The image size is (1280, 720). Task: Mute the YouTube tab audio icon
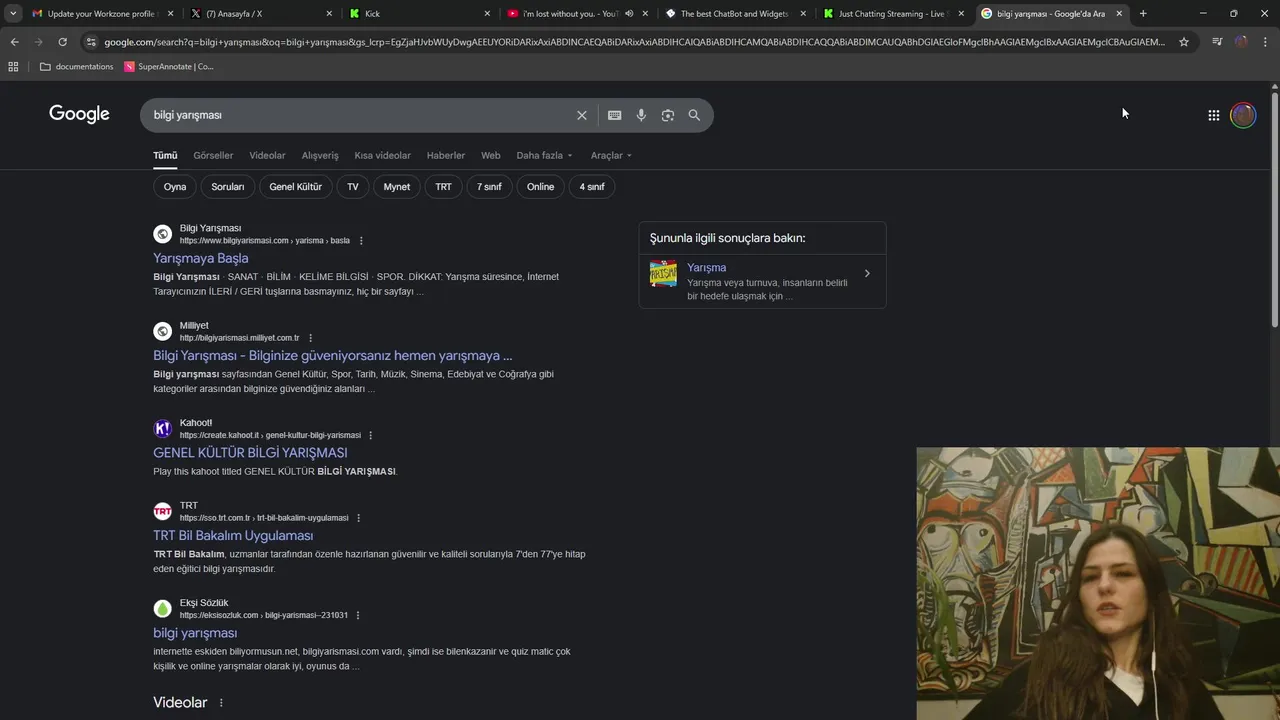click(629, 13)
